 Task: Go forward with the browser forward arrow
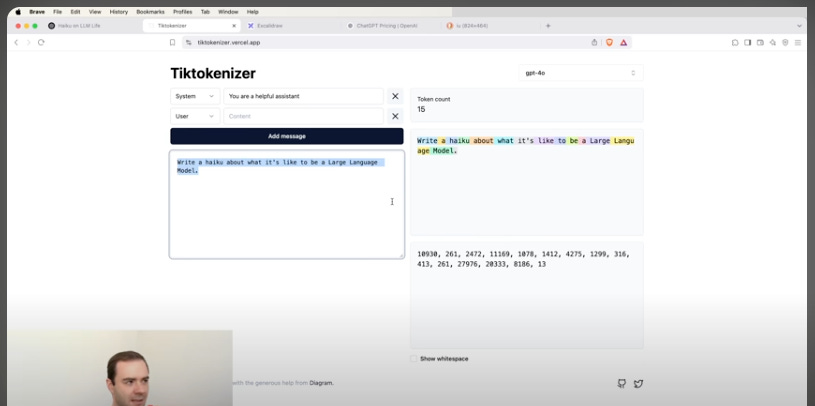click(x=29, y=43)
